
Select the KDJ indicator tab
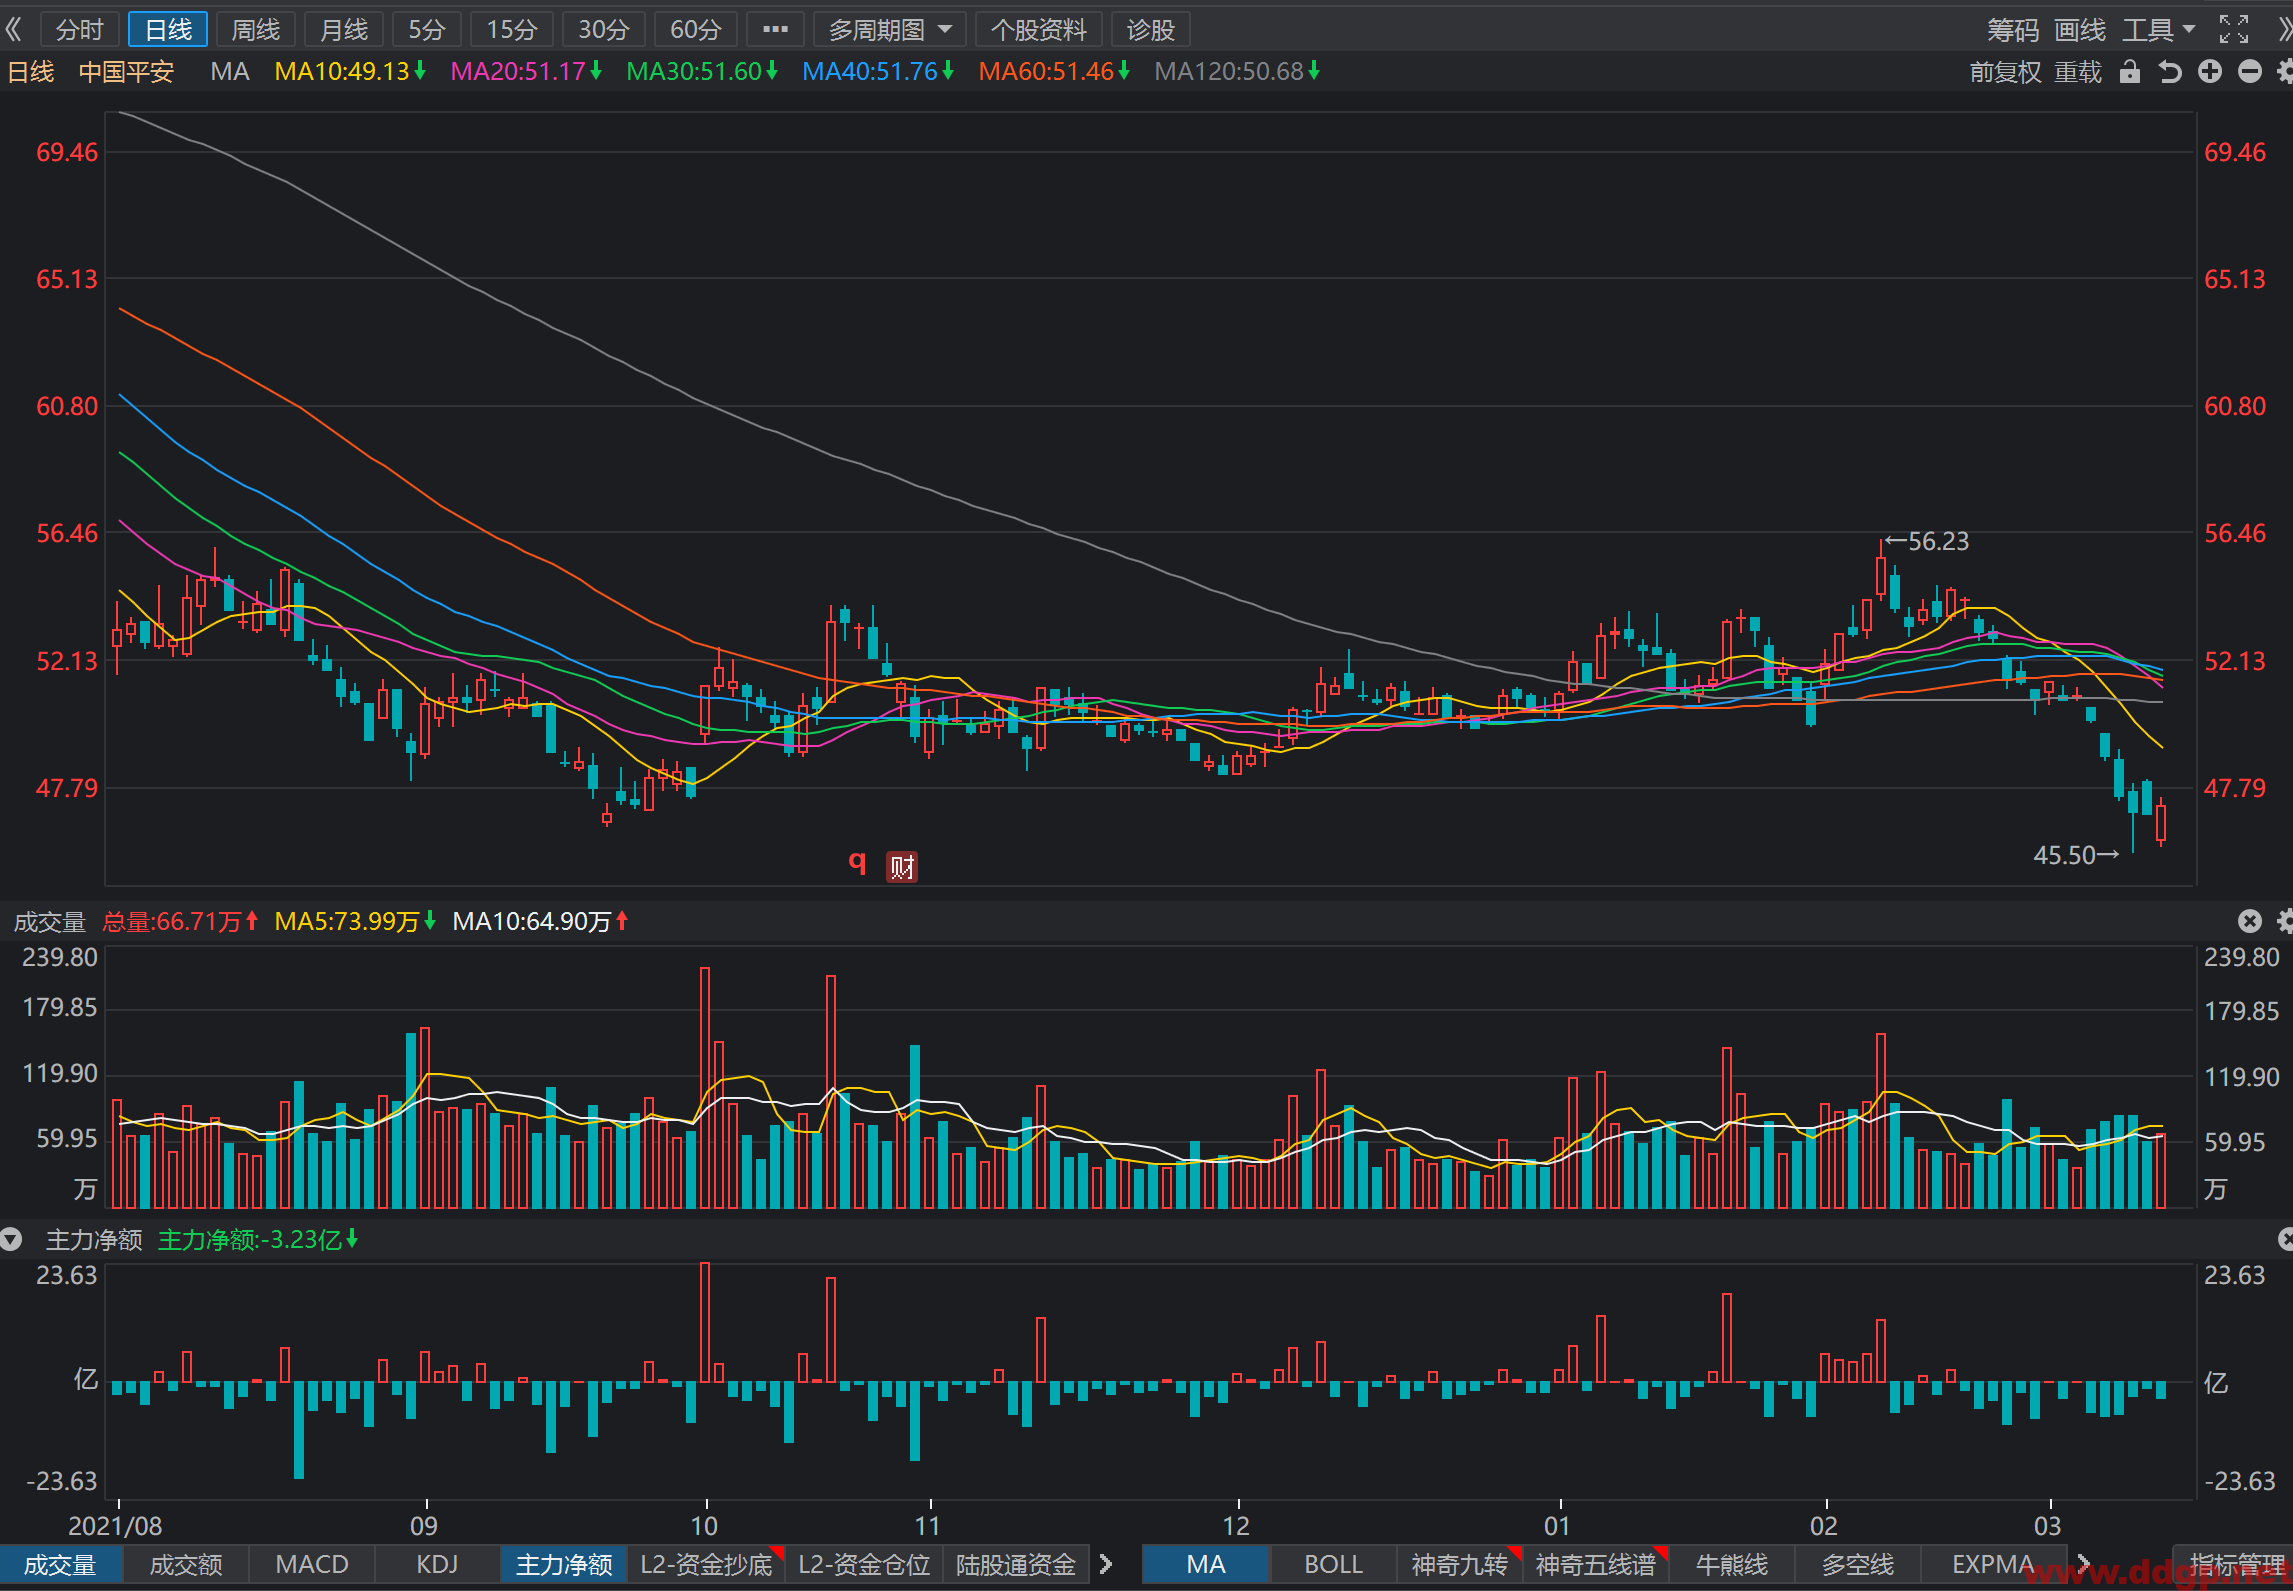tap(437, 1565)
